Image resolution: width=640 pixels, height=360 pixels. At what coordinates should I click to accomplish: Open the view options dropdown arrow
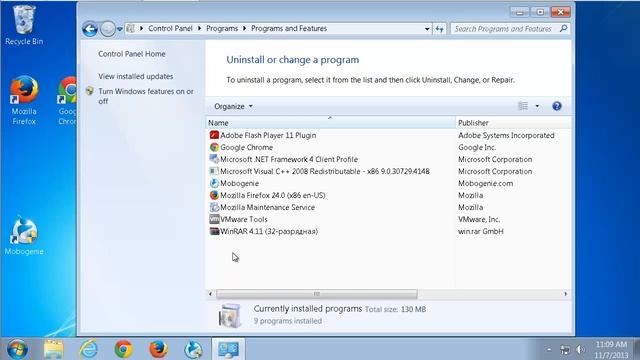click(537, 106)
